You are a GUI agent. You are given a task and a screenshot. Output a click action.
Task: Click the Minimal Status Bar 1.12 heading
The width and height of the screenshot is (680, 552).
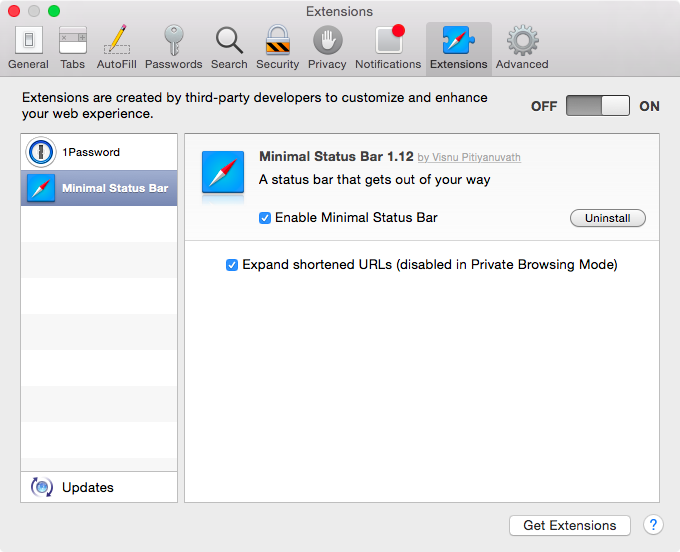tap(336, 156)
